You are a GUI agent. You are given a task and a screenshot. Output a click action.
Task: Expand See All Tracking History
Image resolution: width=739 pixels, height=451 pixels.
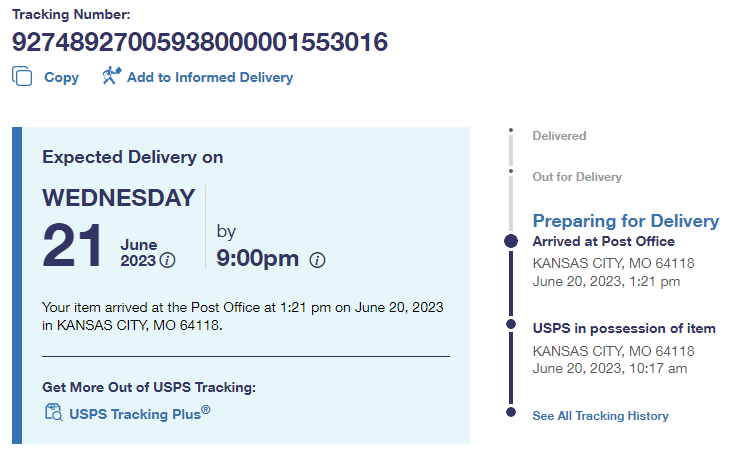tap(600, 416)
